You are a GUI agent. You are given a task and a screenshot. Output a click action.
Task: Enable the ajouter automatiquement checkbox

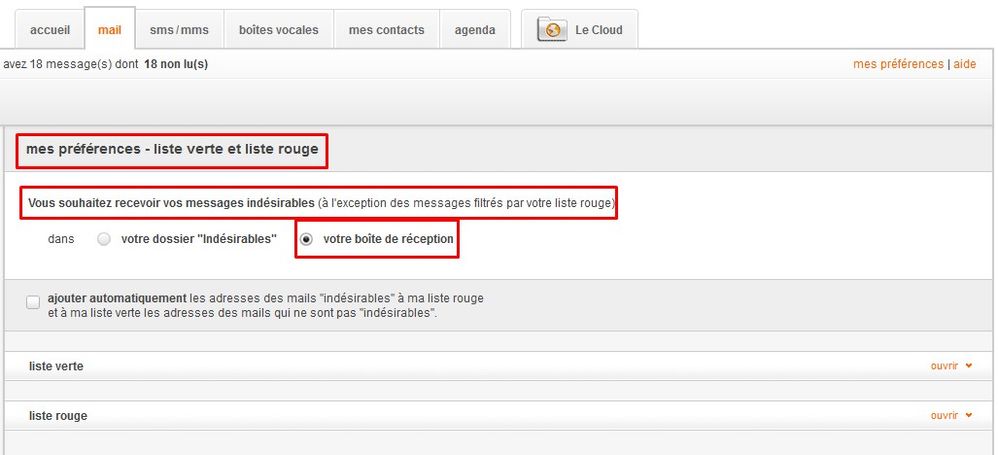click(33, 303)
